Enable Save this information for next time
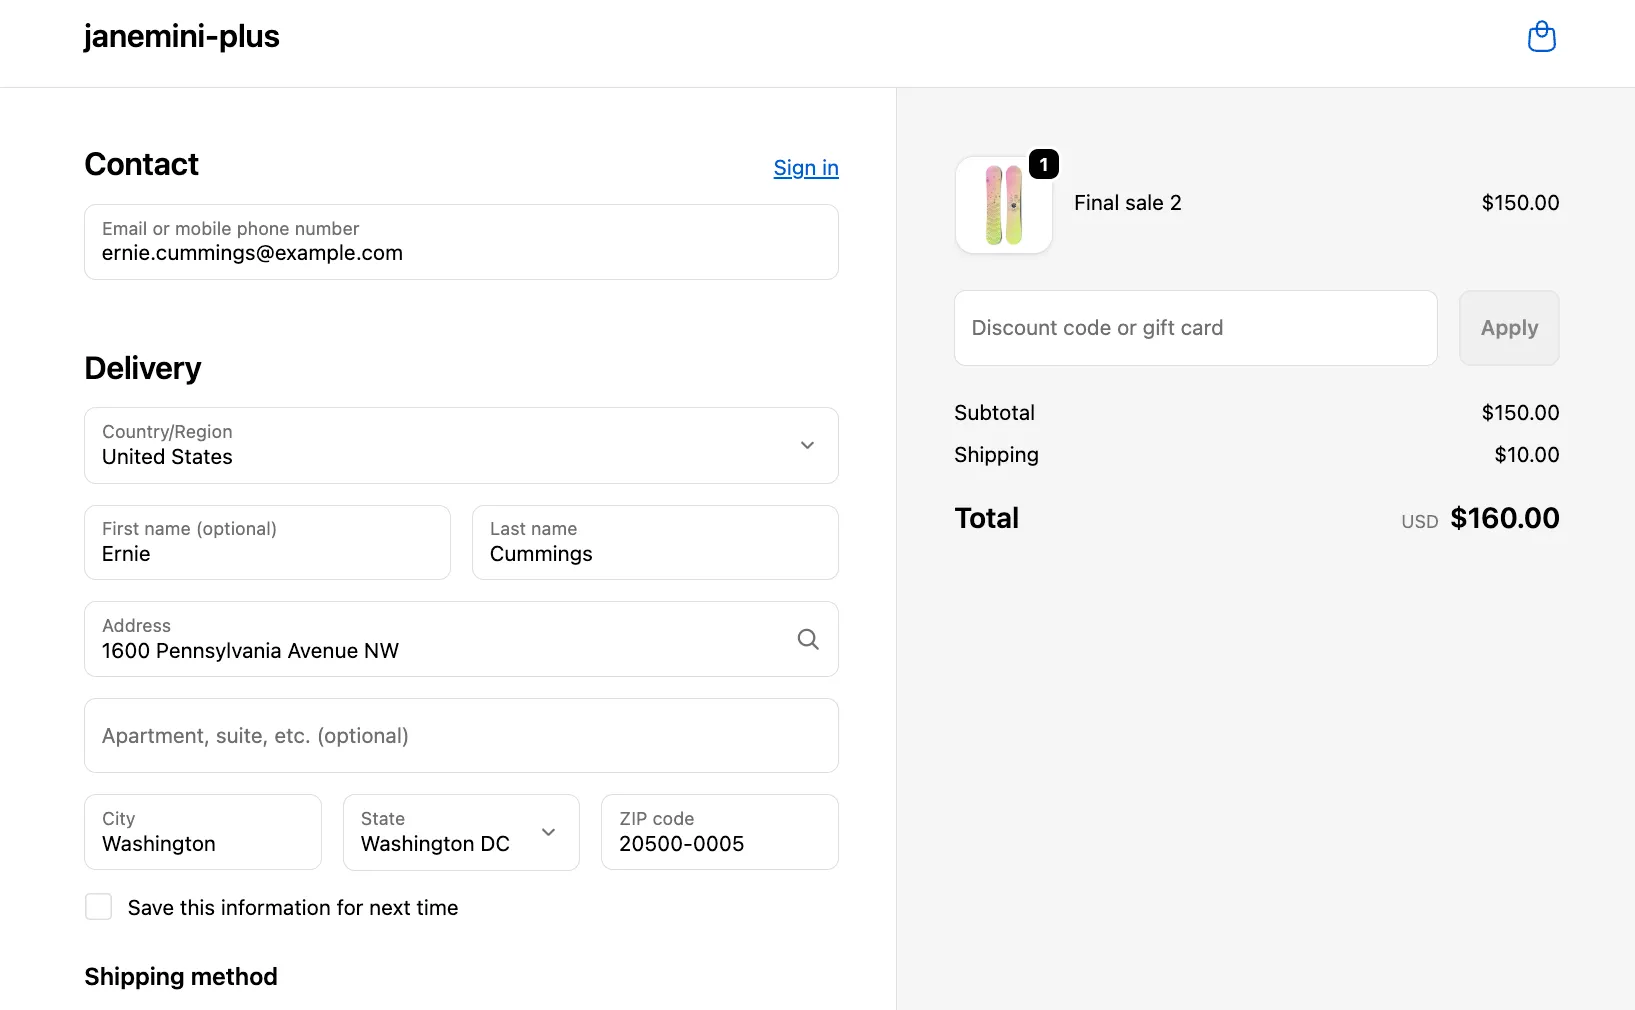 (99, 907)
